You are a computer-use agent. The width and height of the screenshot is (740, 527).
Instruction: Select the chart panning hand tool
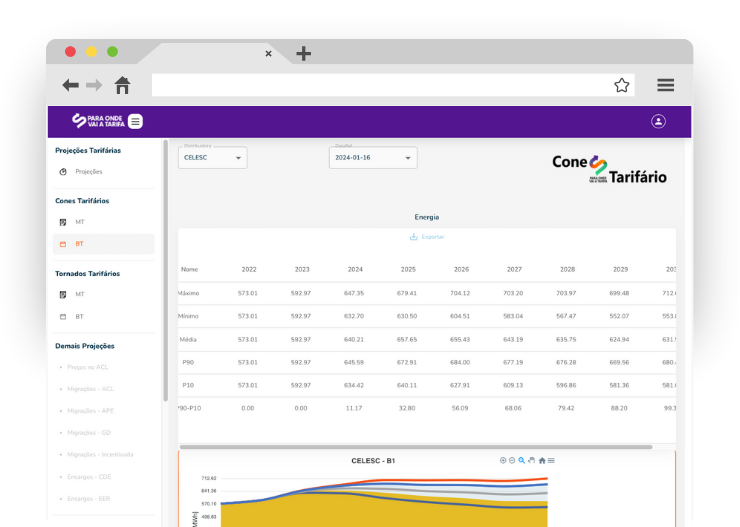[x=532, y=460]
